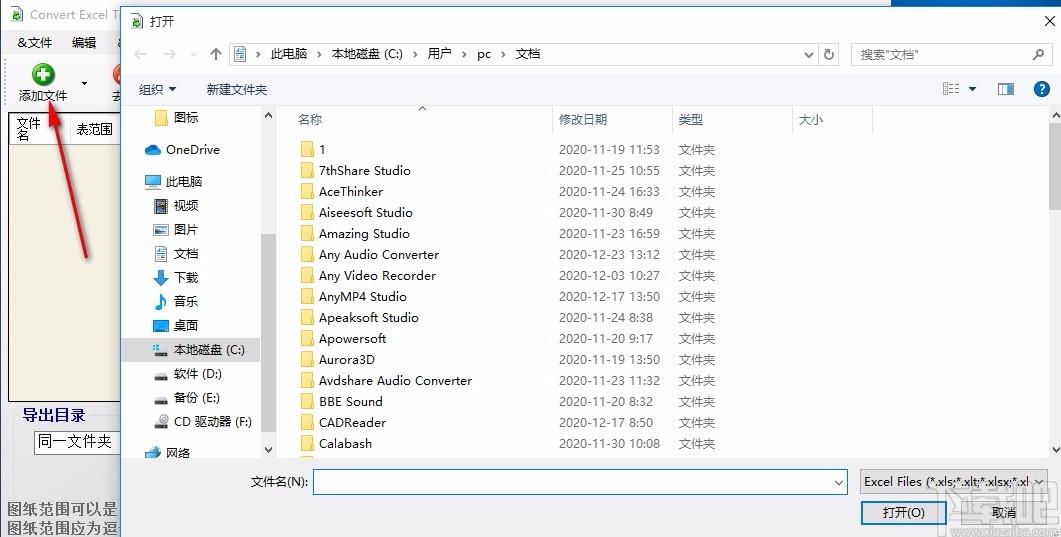The height and width of the screenshot is (537, 1061).
Task: Open recent locations dropdown chevron
Action: [x=194, y=55]
